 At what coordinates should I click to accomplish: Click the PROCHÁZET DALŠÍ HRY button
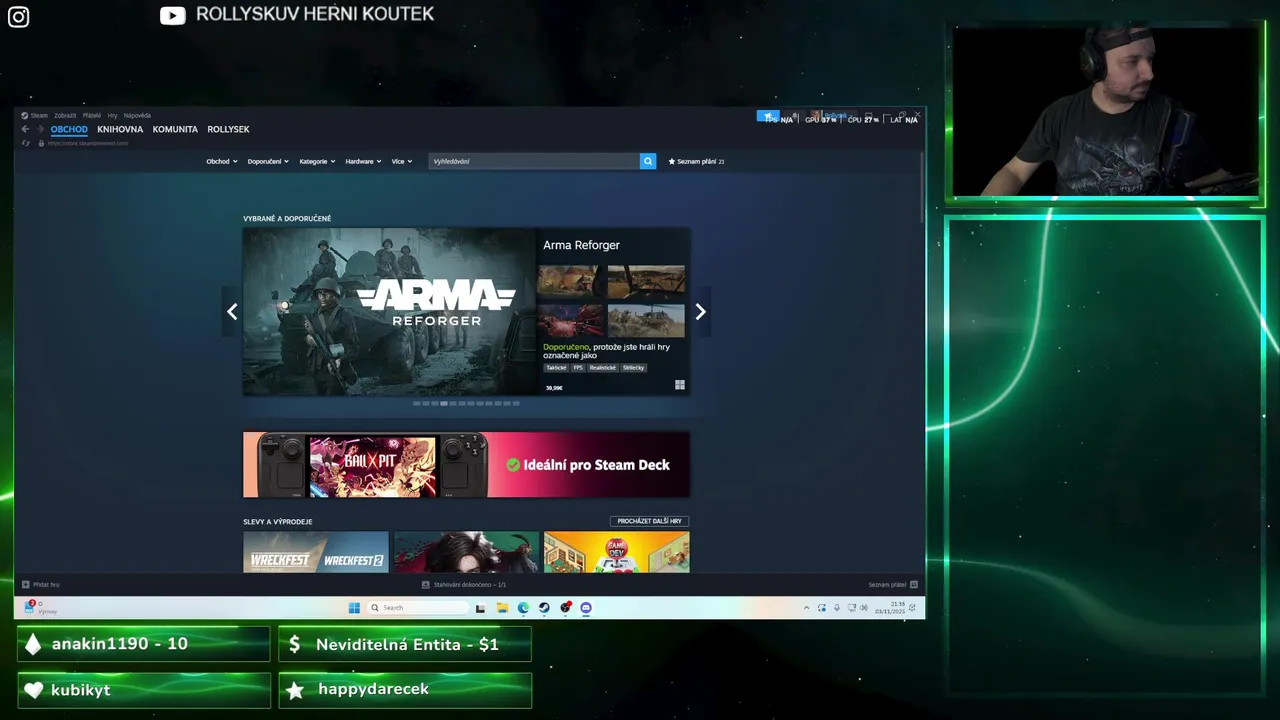(x=649, y=521)
